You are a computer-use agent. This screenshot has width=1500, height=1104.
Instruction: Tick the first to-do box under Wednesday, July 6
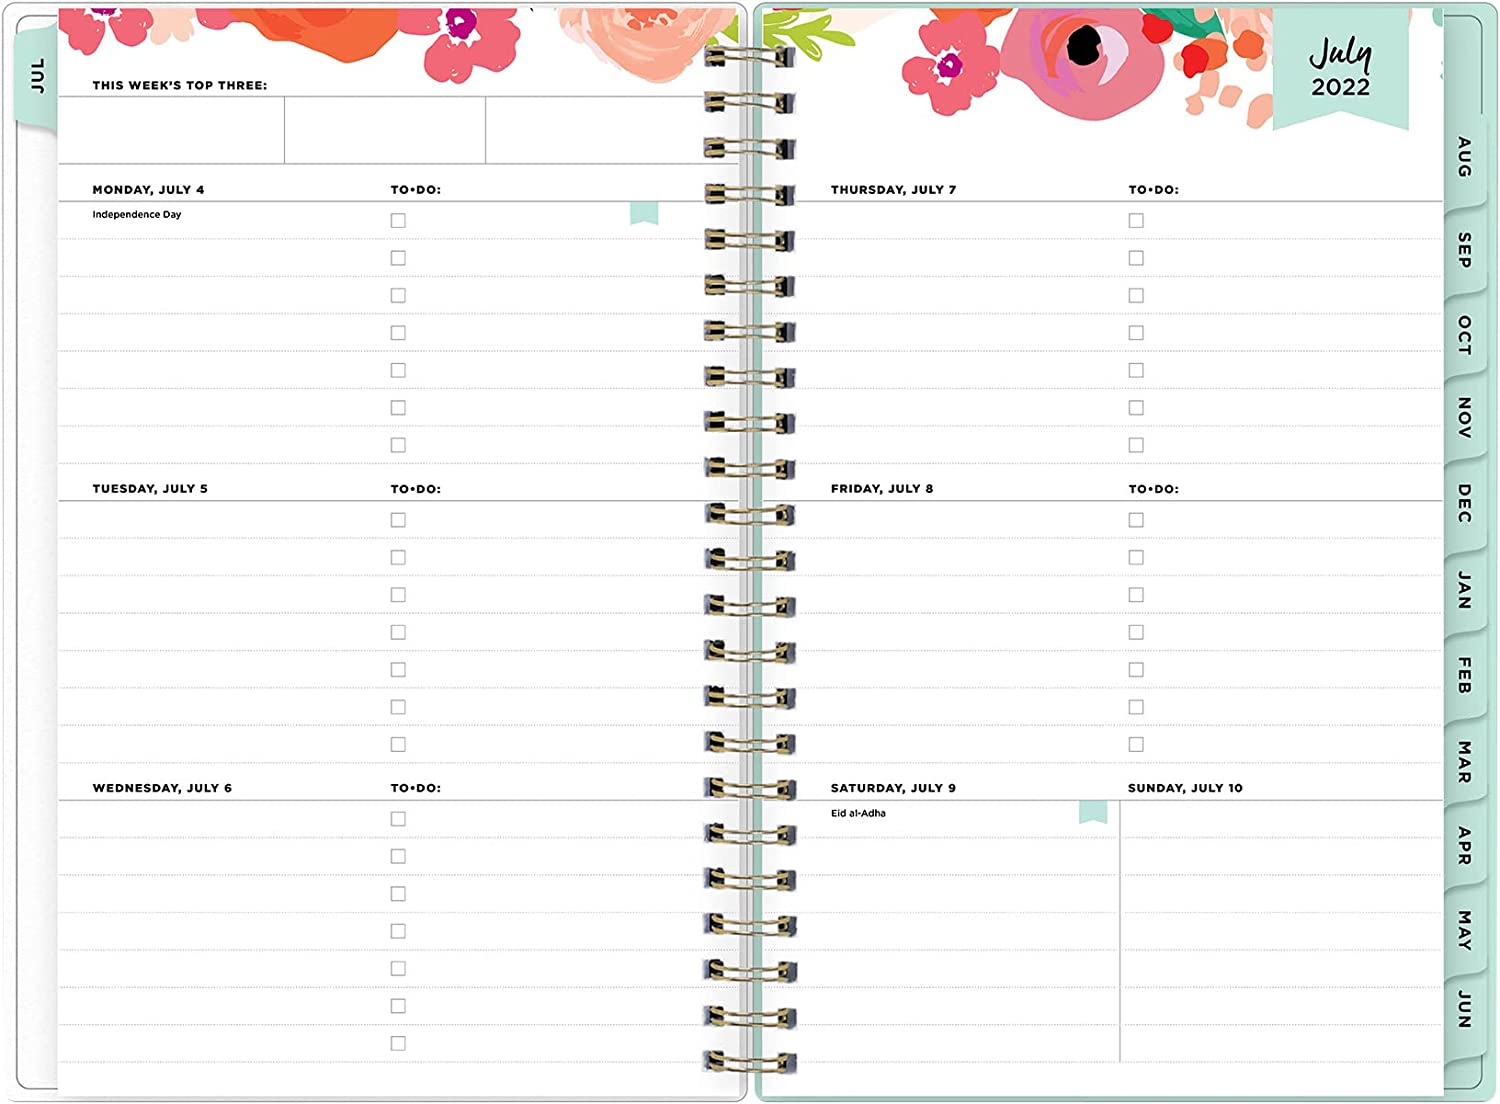(398, 819)
